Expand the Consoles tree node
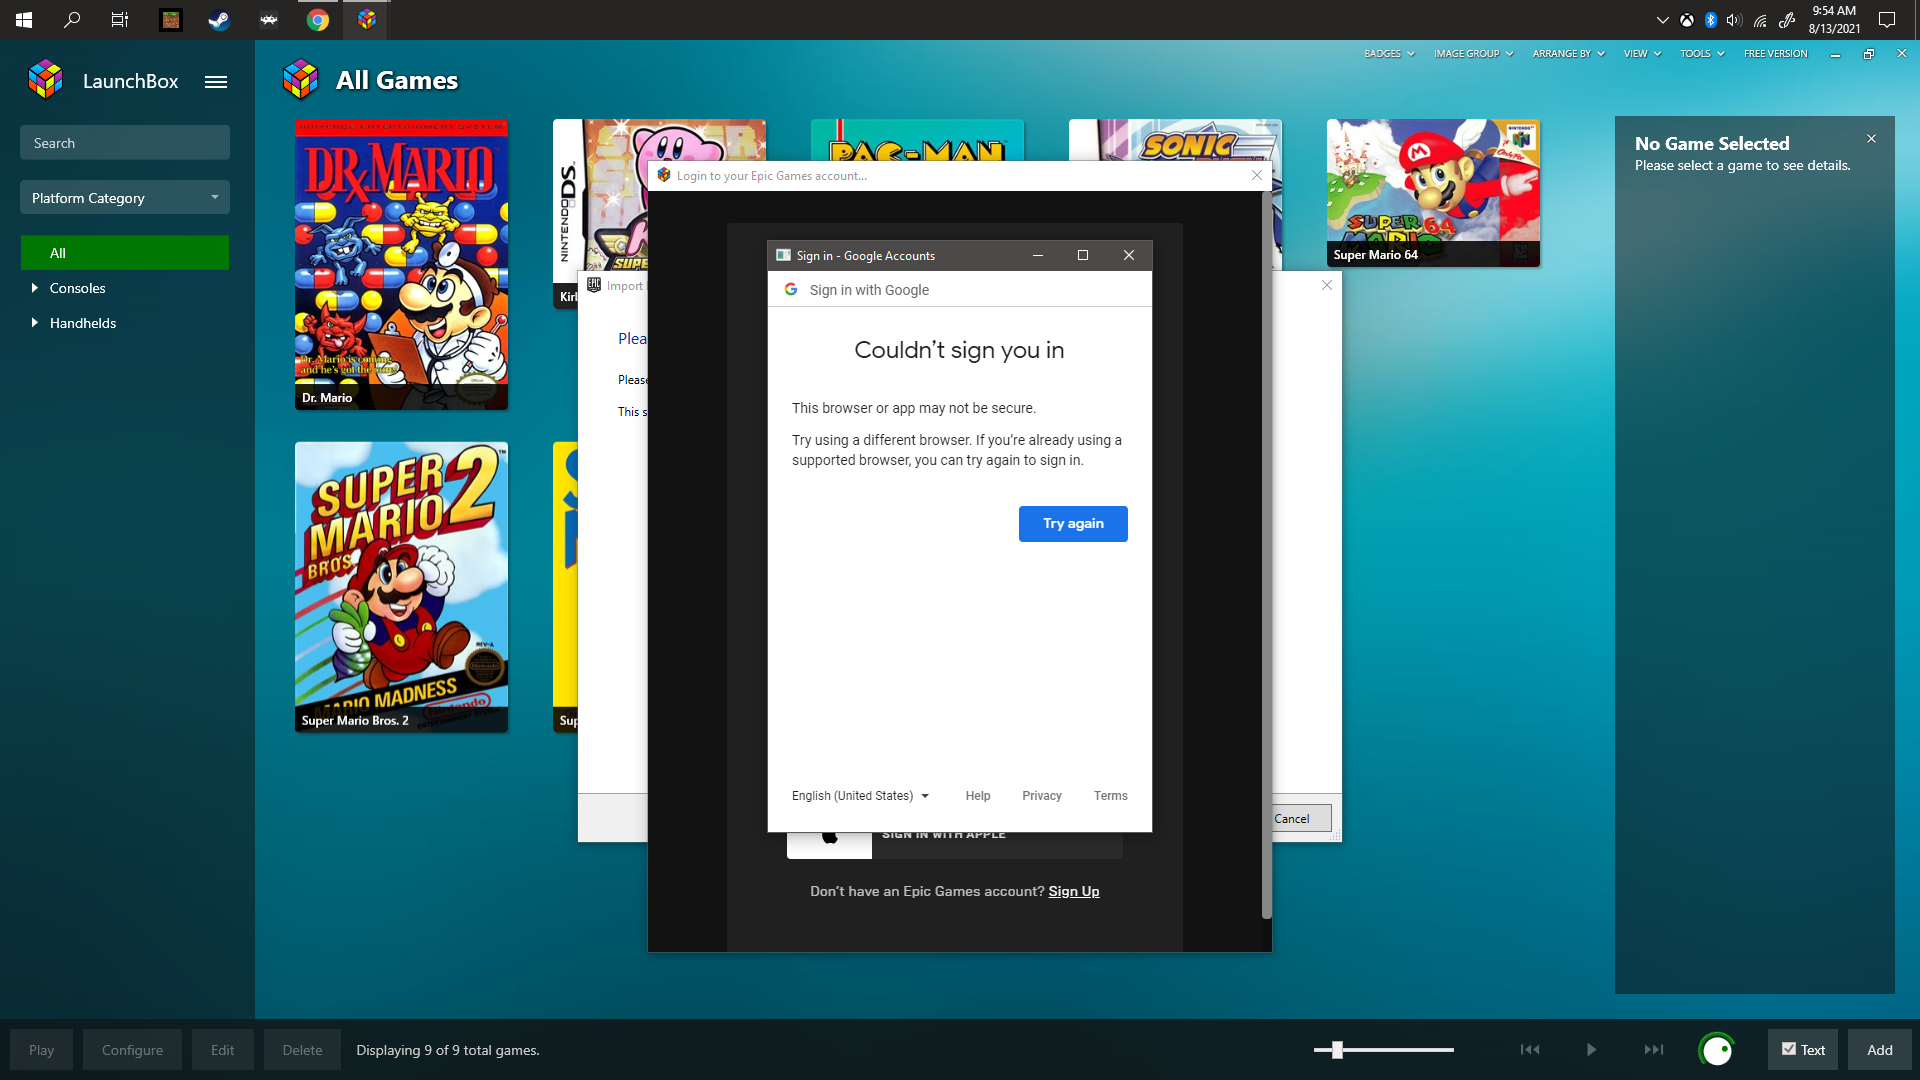Viewport: 1920px width, 1080px height. point(35,288)
